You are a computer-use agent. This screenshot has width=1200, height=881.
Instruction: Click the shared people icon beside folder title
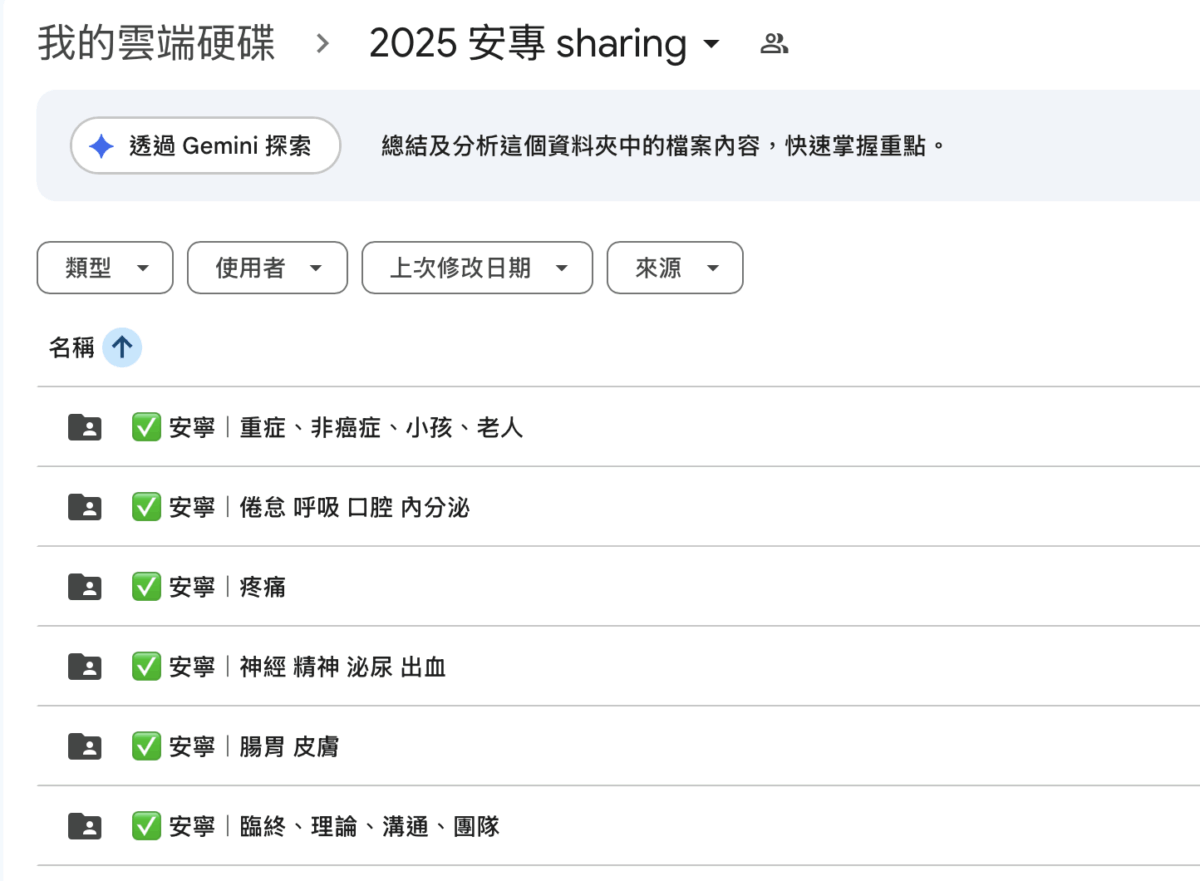pos(774,44)
